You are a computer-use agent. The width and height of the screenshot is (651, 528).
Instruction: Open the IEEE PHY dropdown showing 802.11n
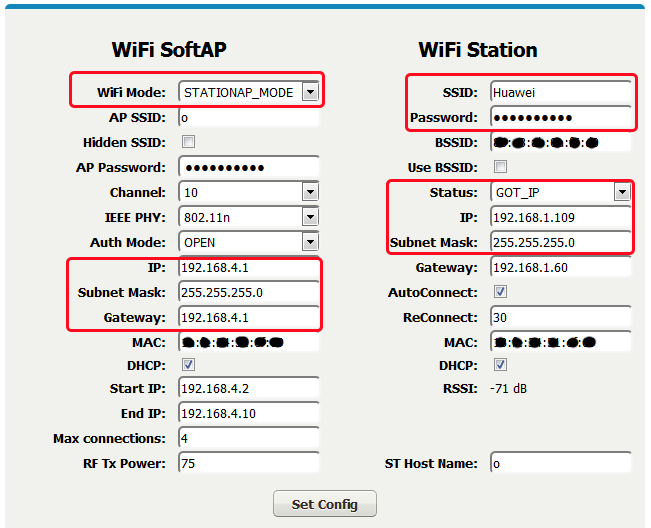point(249,217)
